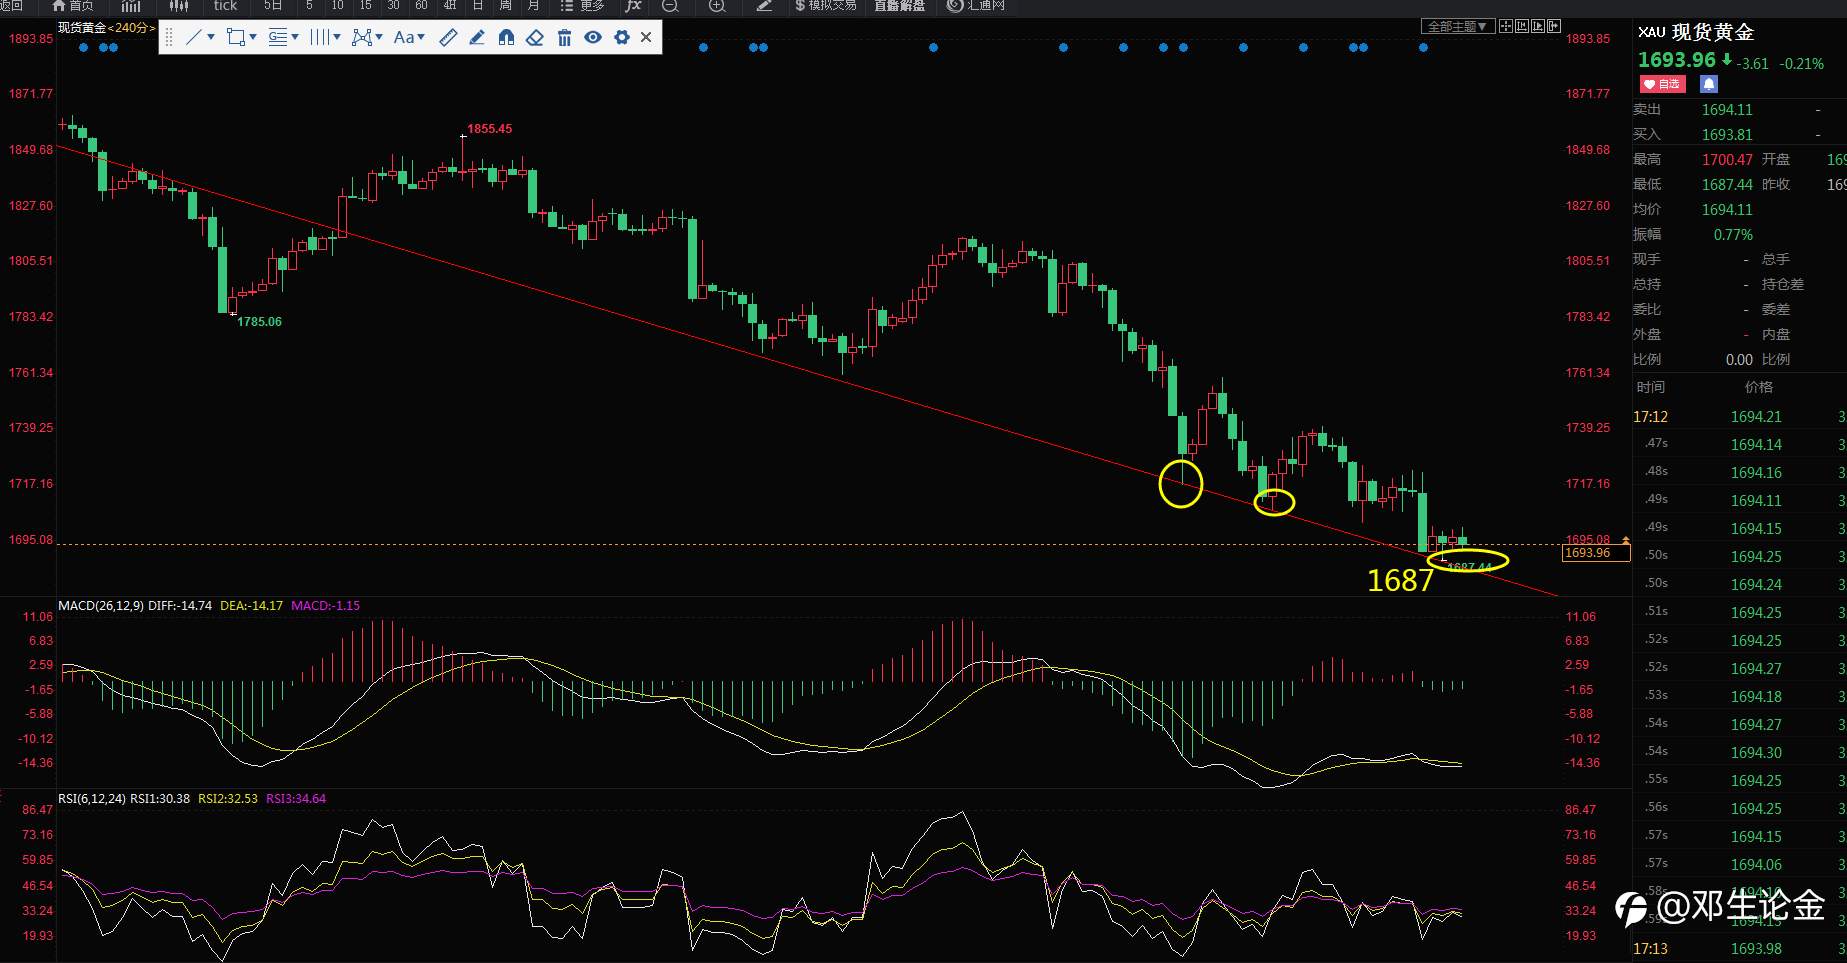1847x963 pixels.
Task: Click the collapse side panel icon
Action: click(x=1554, y=26)
